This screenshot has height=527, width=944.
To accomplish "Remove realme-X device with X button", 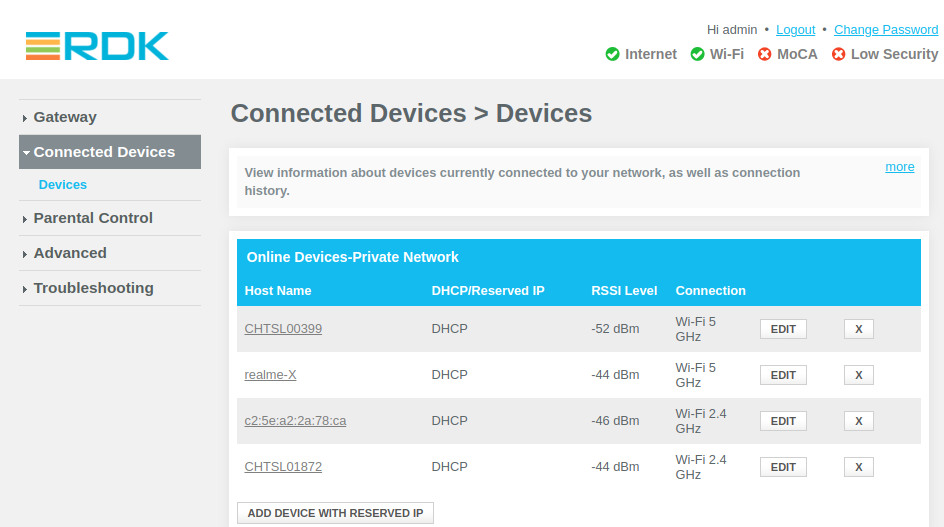I will pyautogui.click(x=859, y=375).
